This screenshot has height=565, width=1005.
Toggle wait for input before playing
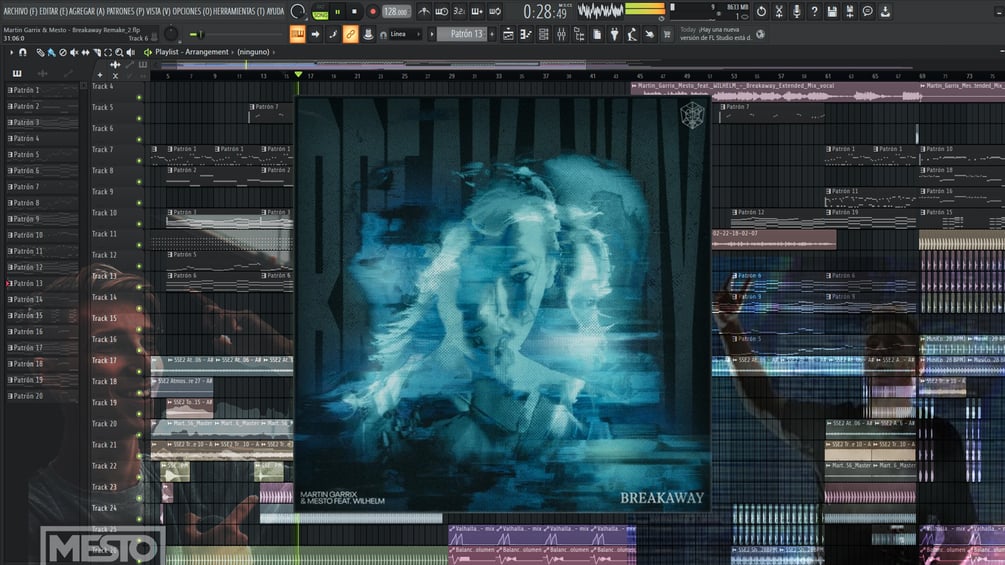click(x=442, y=12)
